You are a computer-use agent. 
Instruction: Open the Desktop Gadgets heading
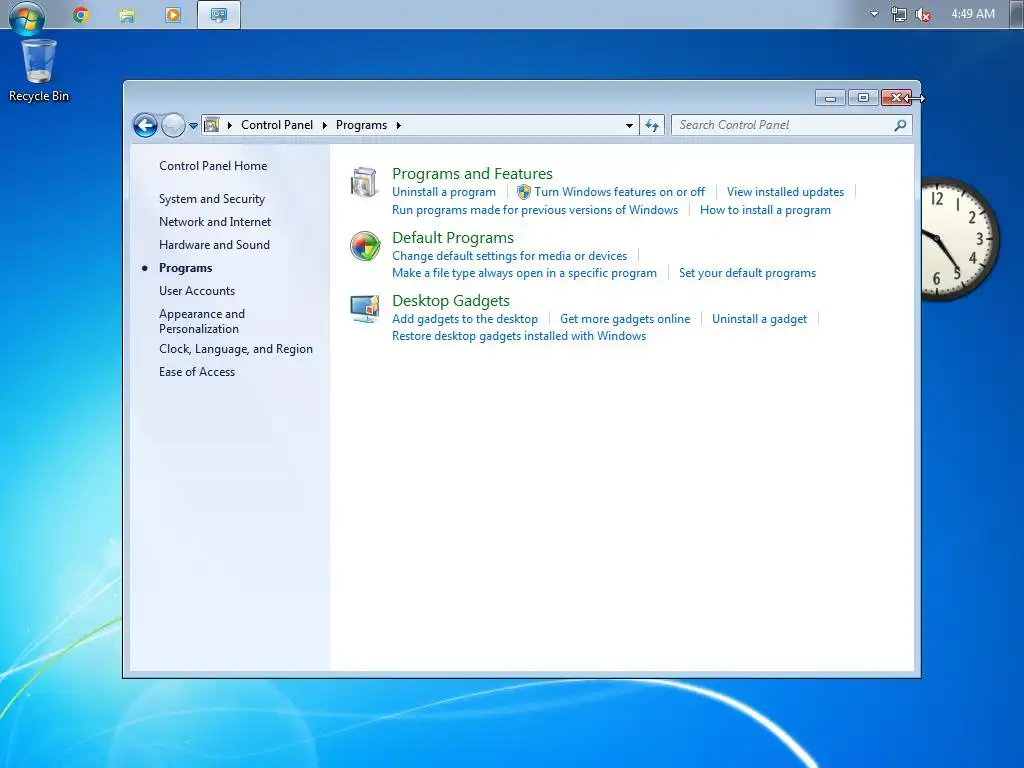pos(451,300)
